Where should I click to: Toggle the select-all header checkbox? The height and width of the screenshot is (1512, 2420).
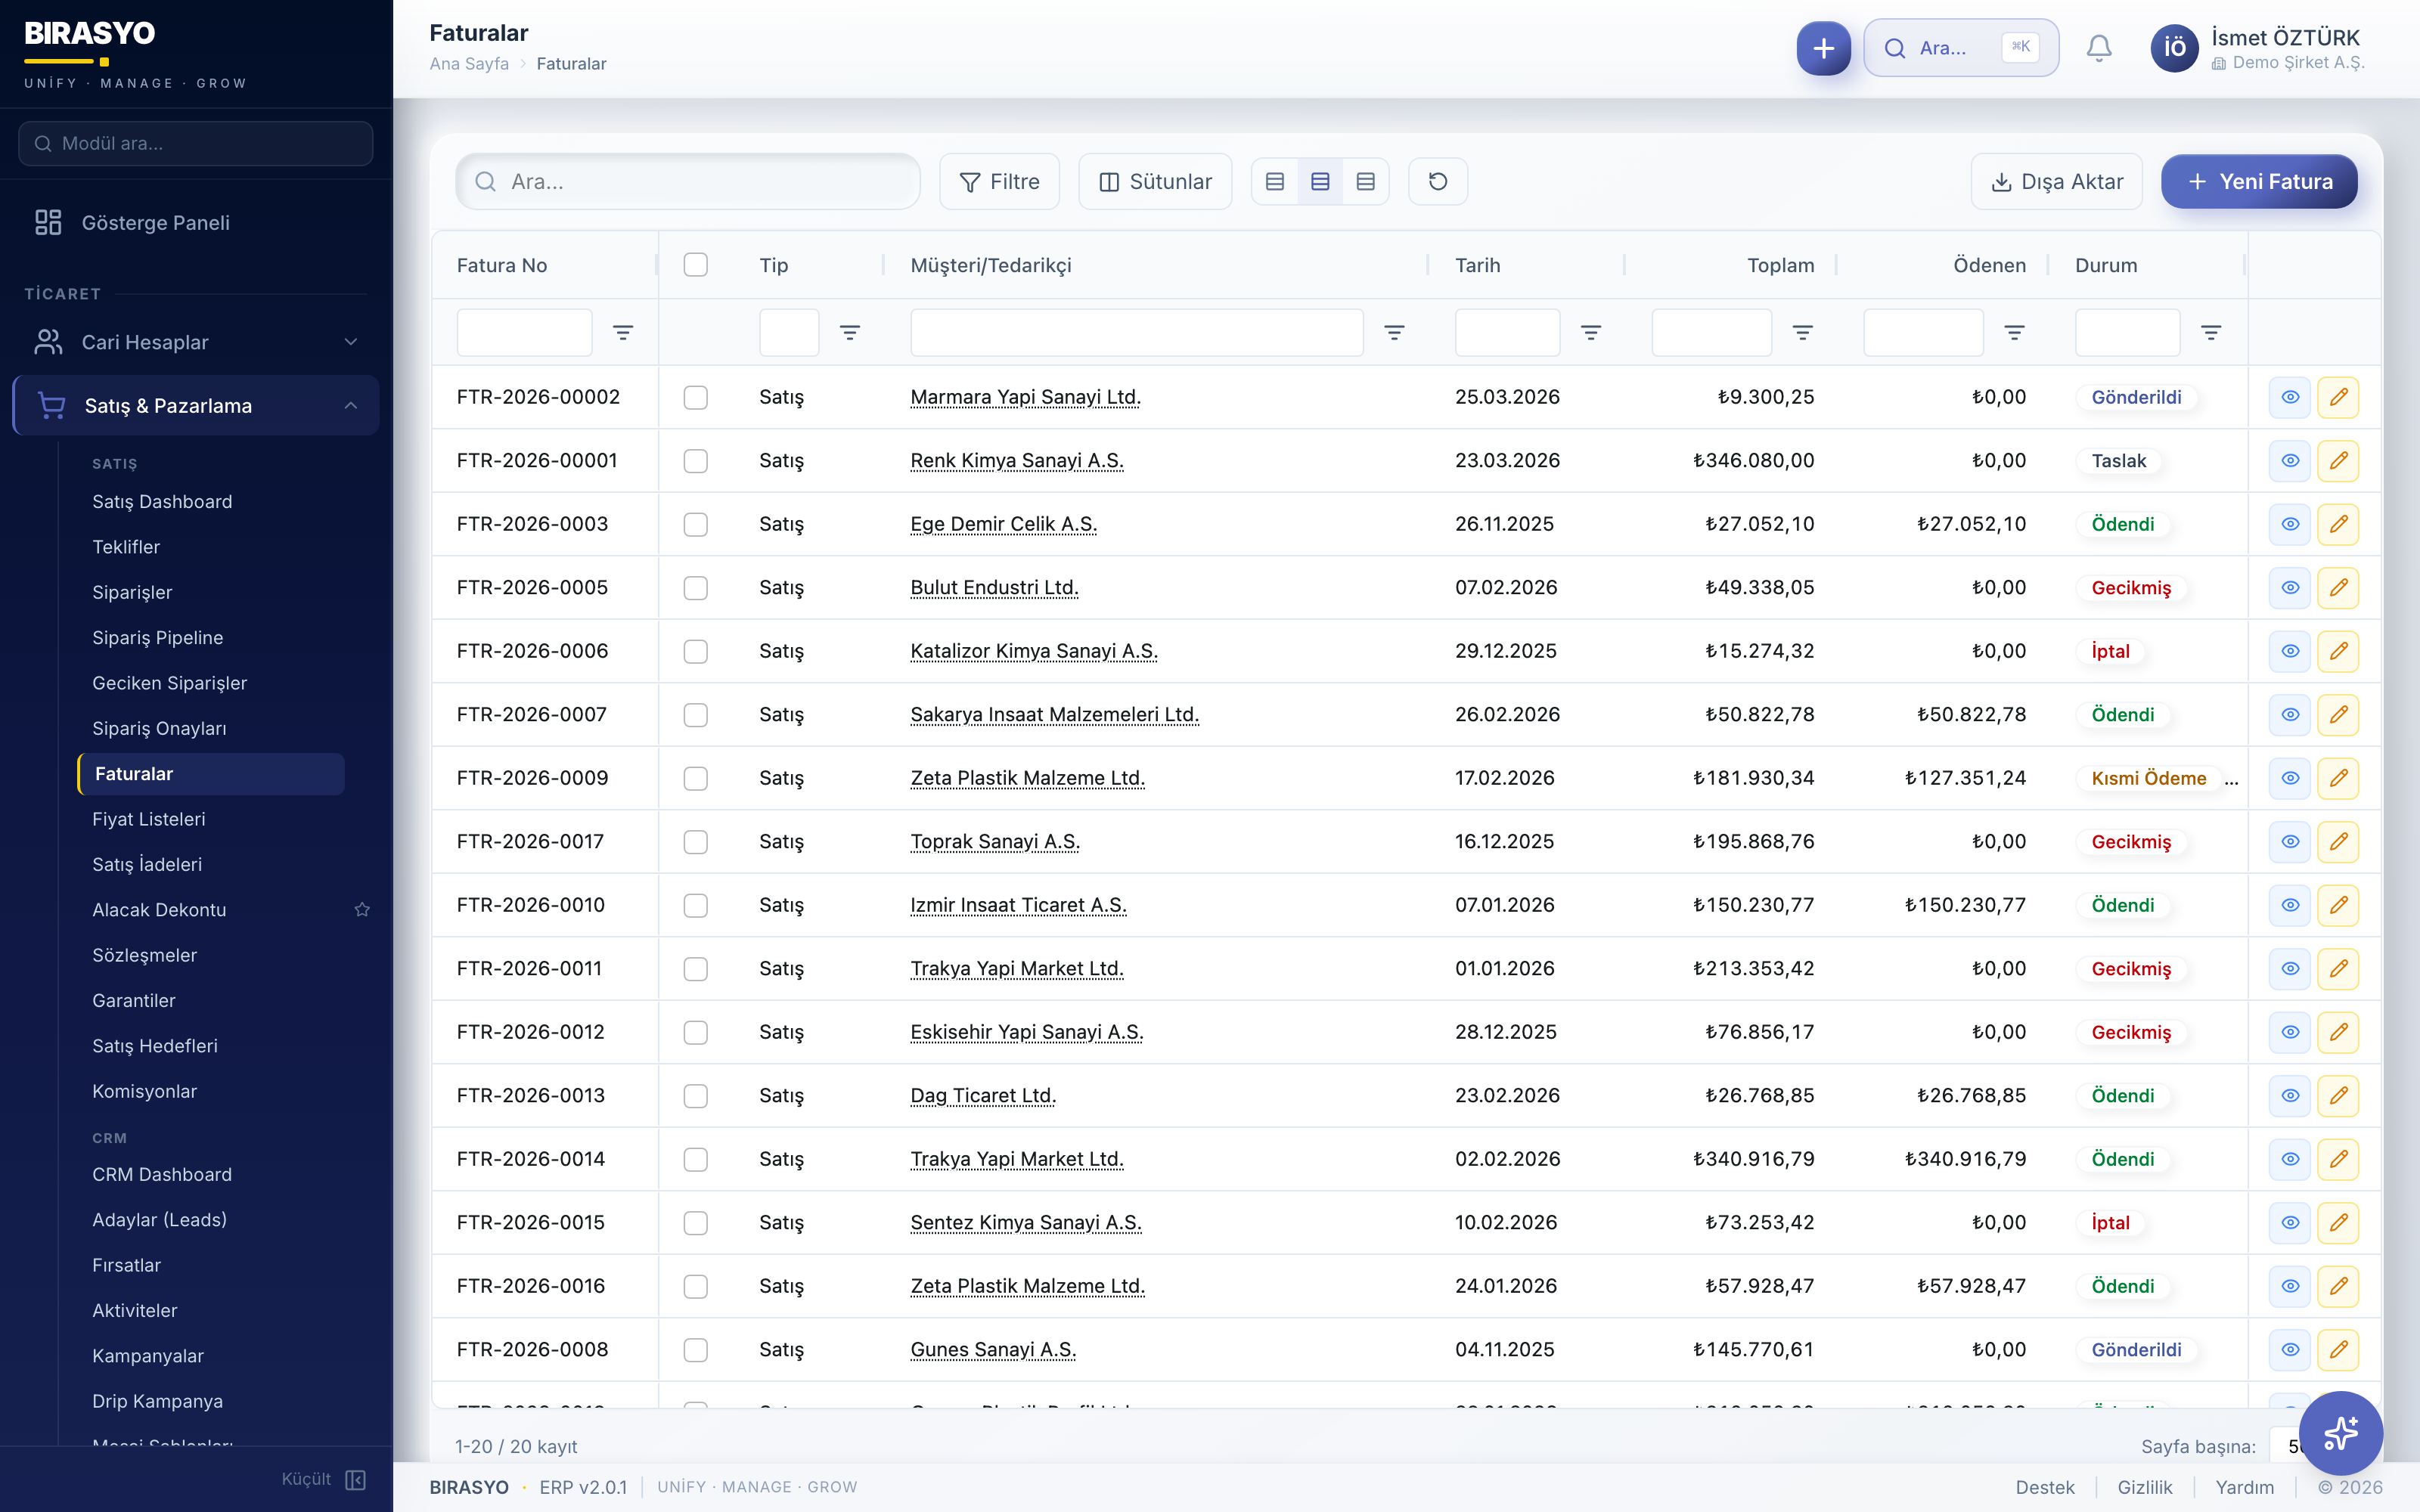(x=695, y=265)
